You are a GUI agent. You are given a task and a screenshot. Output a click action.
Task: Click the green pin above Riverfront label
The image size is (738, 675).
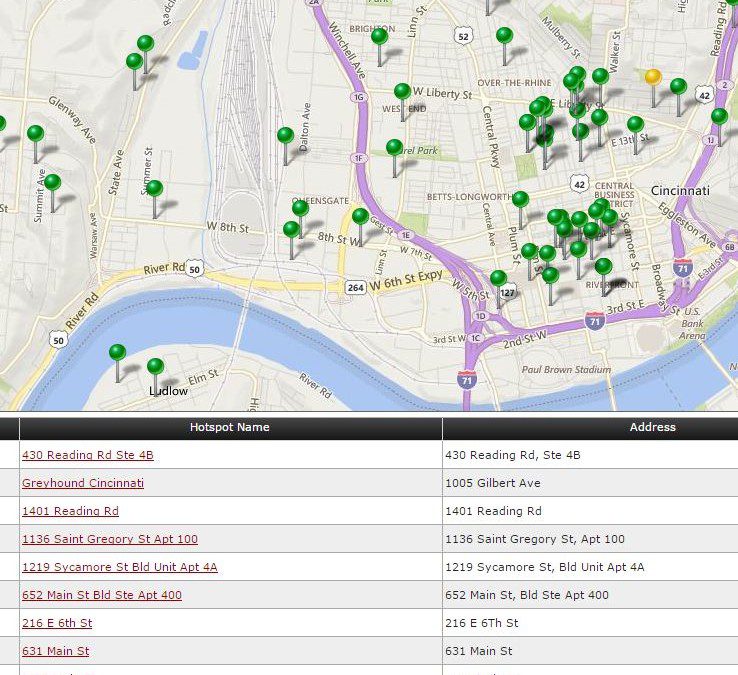pos(603,267)
